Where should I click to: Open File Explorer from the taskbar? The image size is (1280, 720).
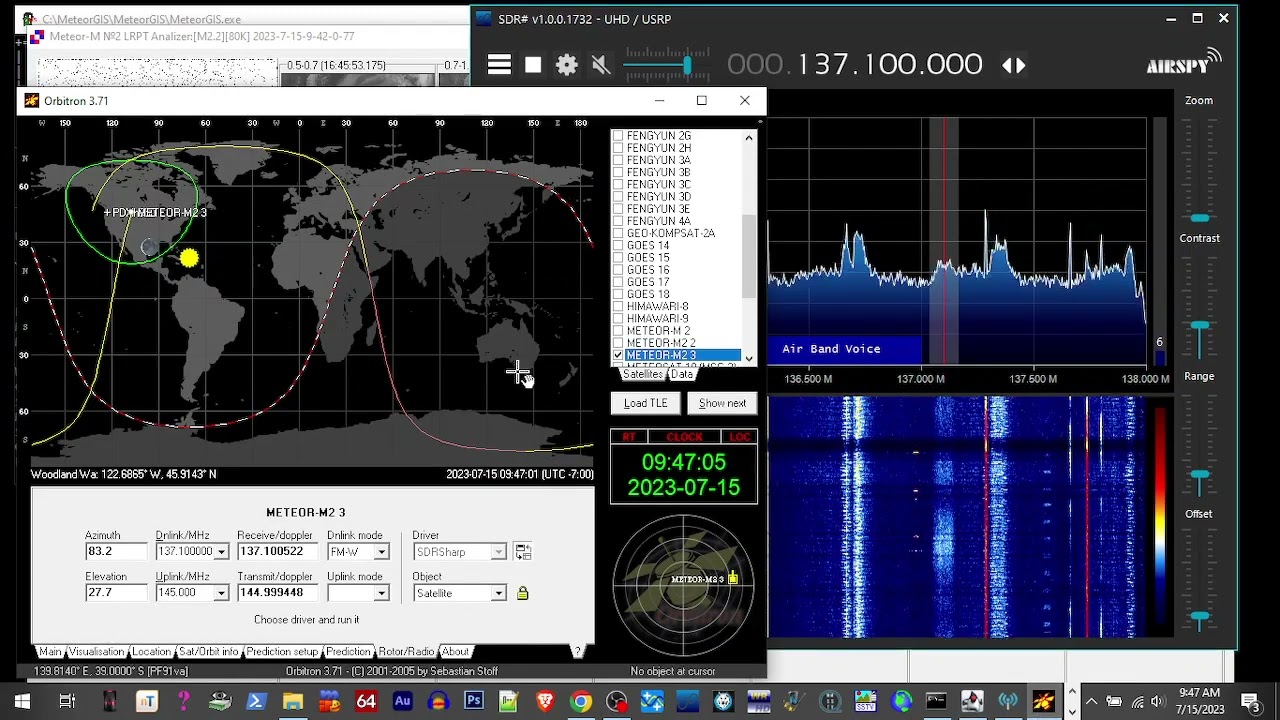(x=292, y=701)
